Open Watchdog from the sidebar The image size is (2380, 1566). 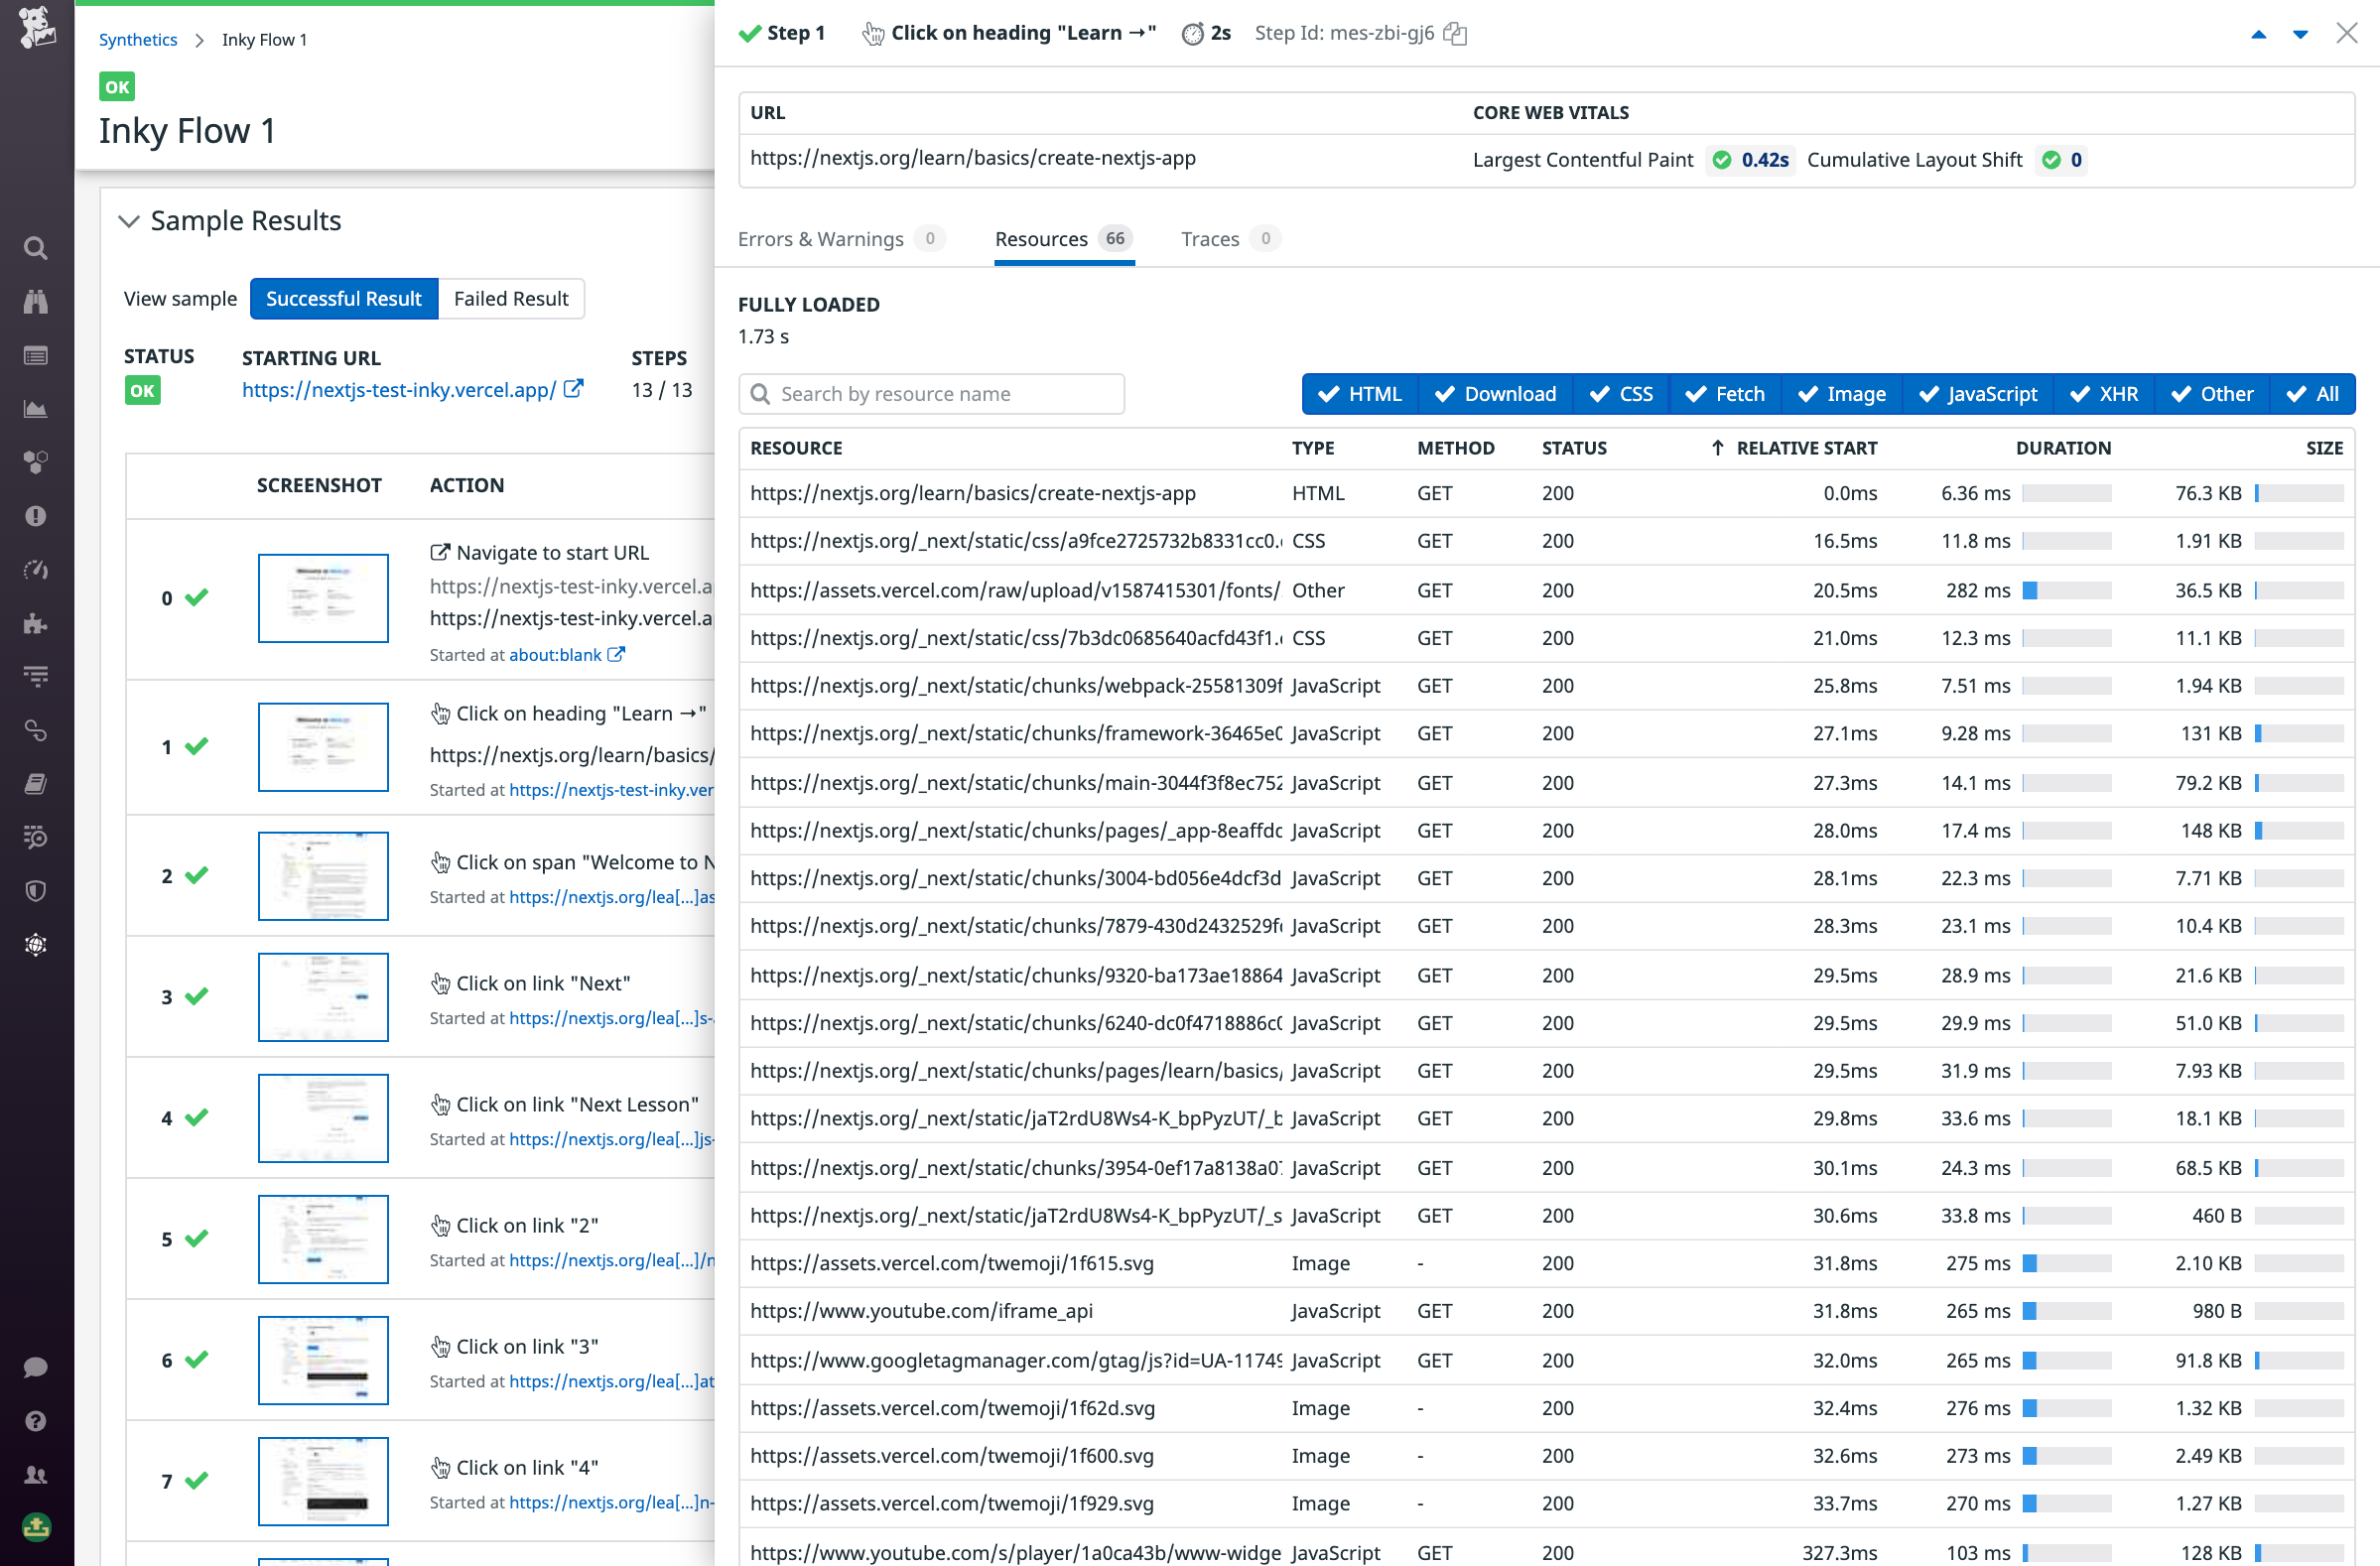point(36,301)
